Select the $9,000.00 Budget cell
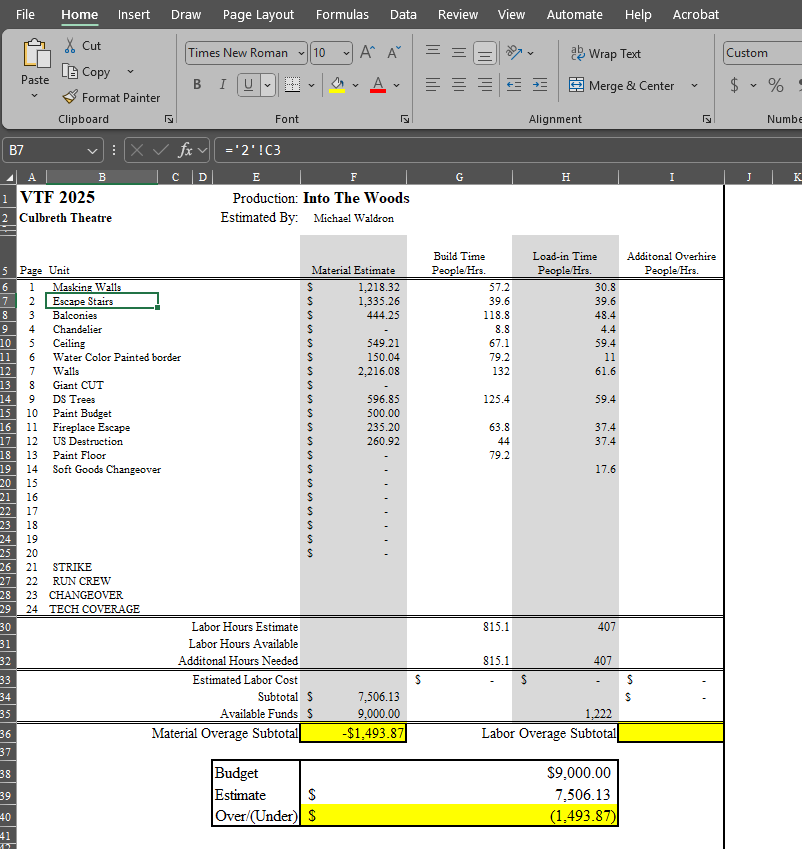Screen dimensions: 802x849 [x=459, y=773]
